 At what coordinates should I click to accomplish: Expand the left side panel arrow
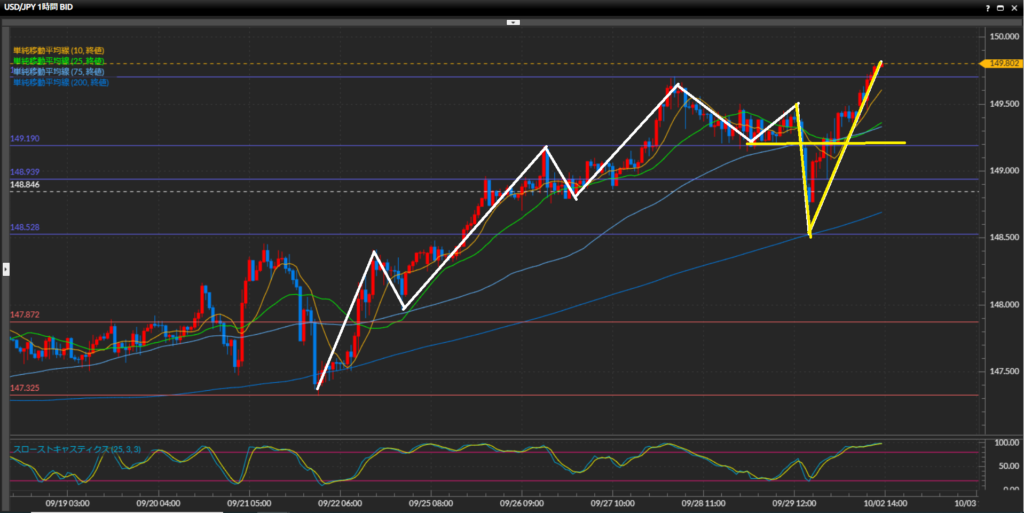tap(4, 268)
